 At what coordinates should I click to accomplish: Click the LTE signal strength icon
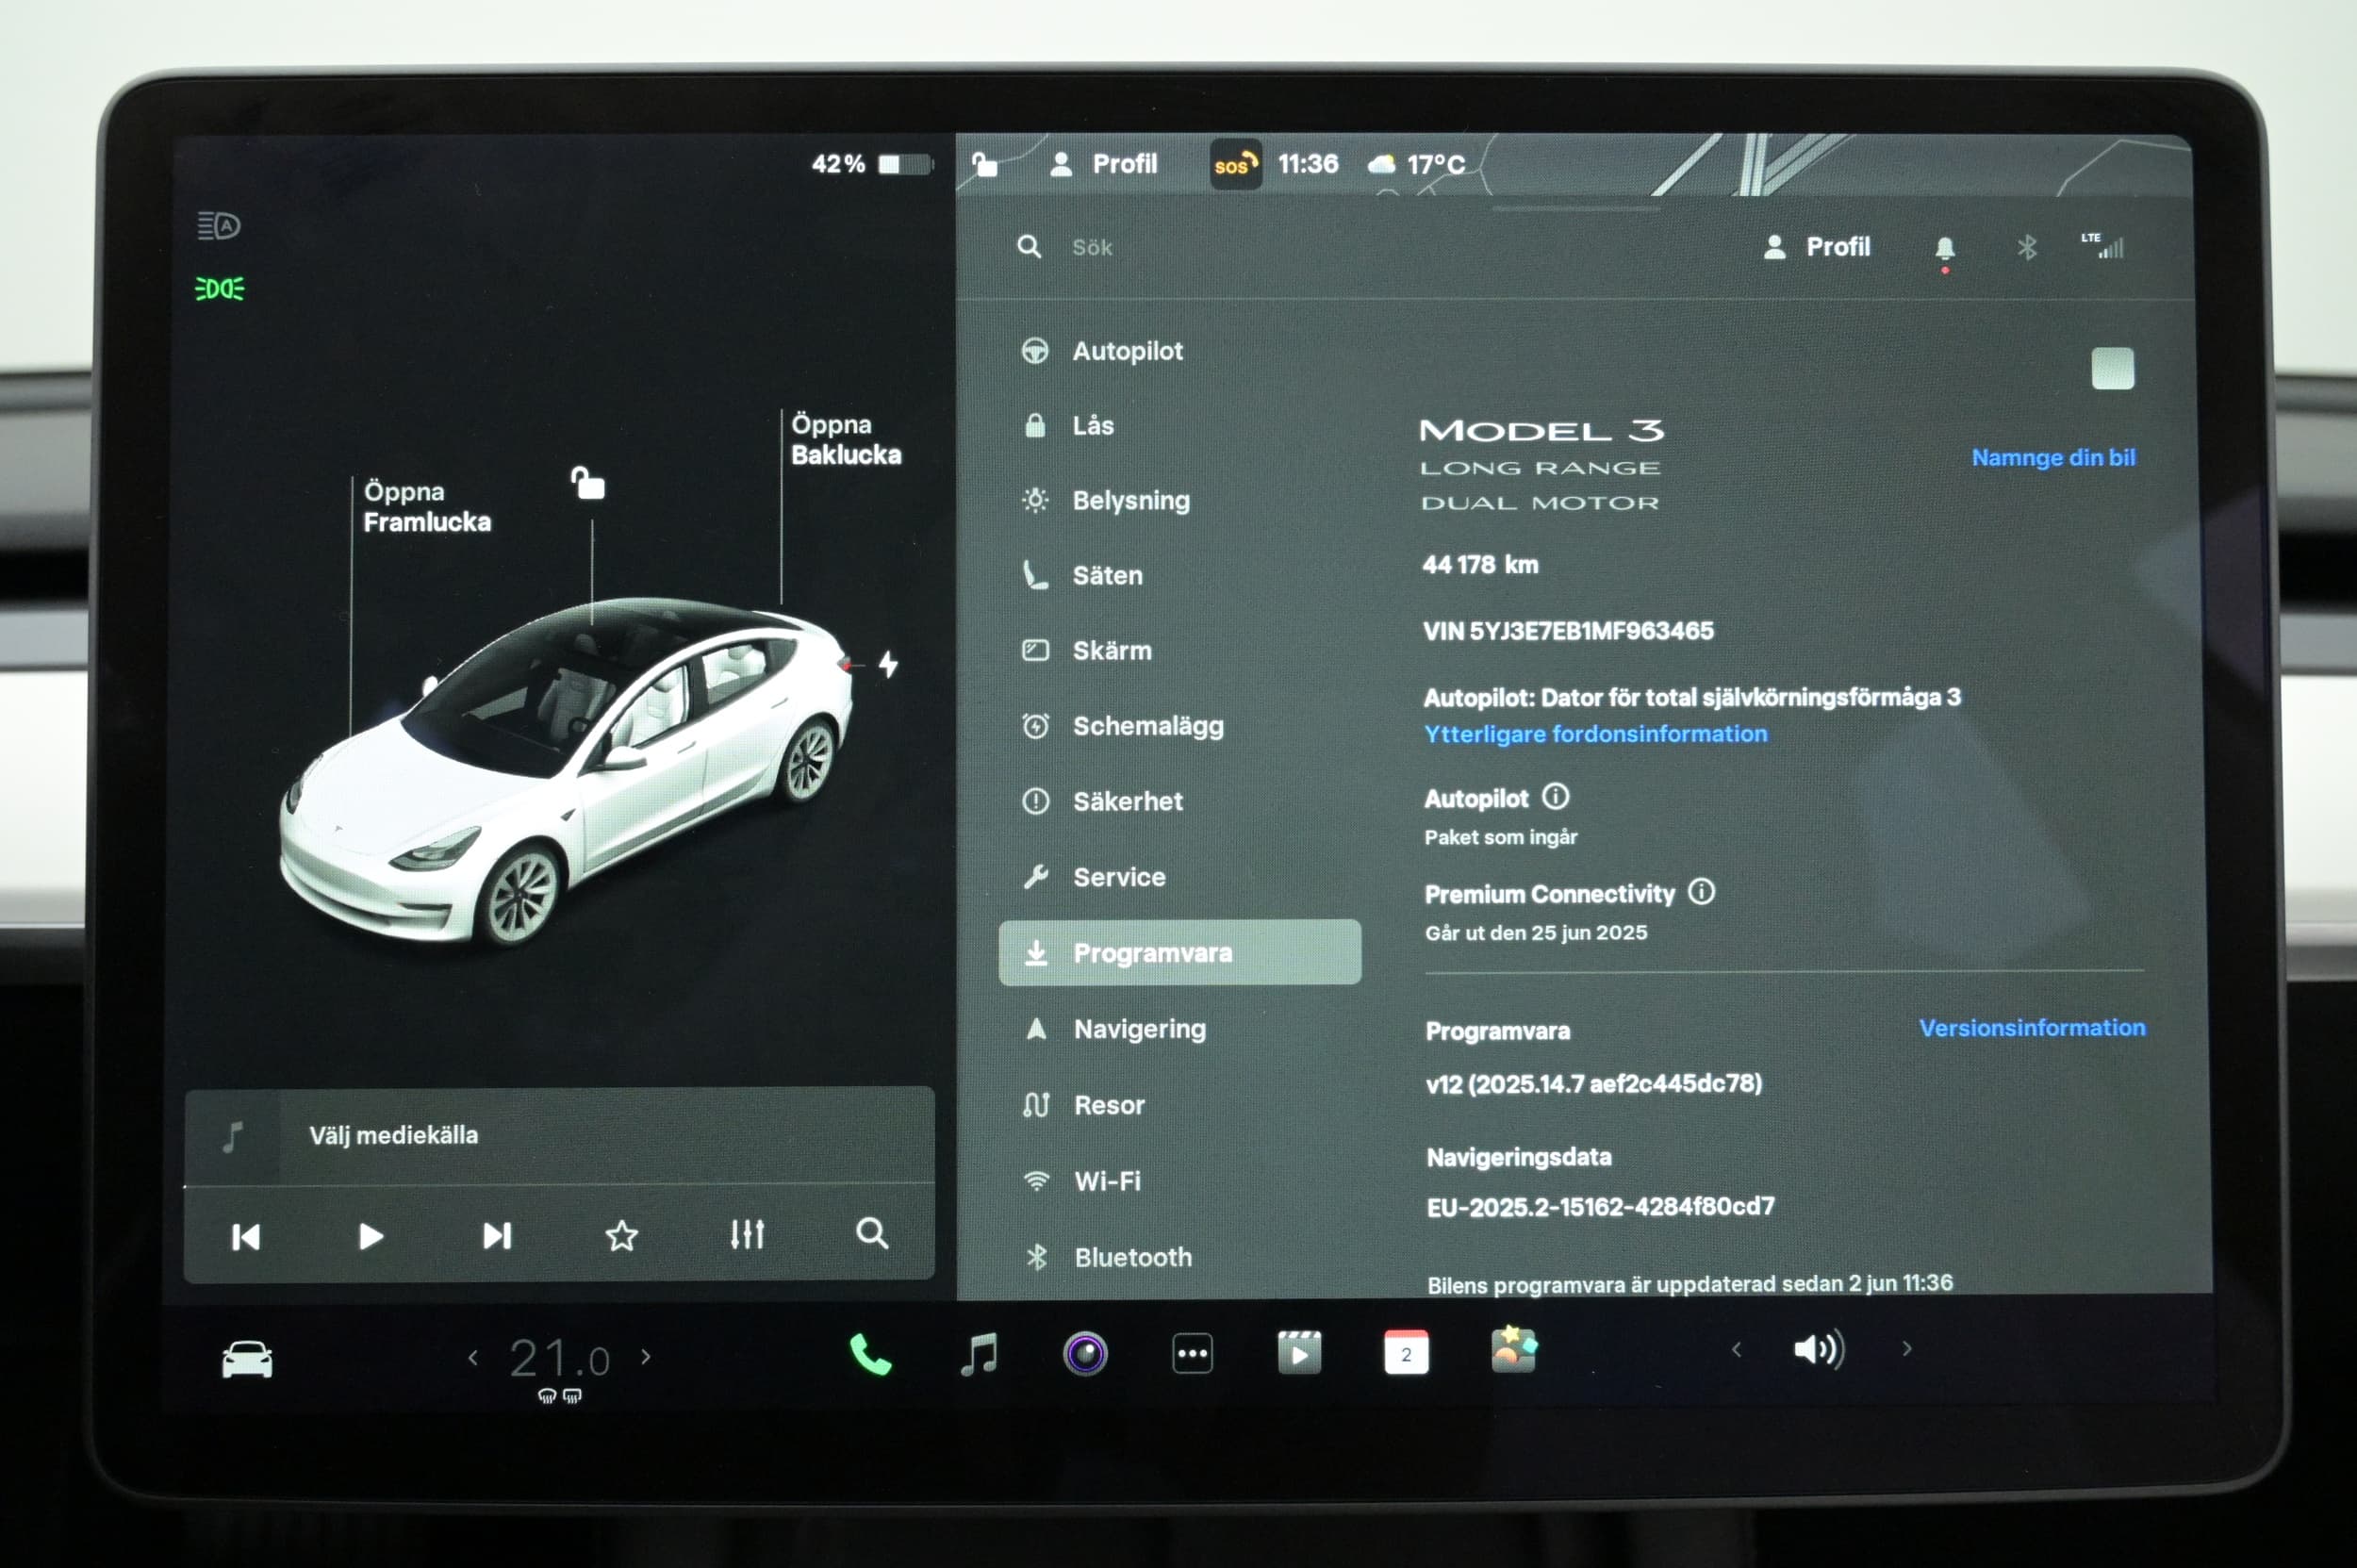[x=2102, y=246]
